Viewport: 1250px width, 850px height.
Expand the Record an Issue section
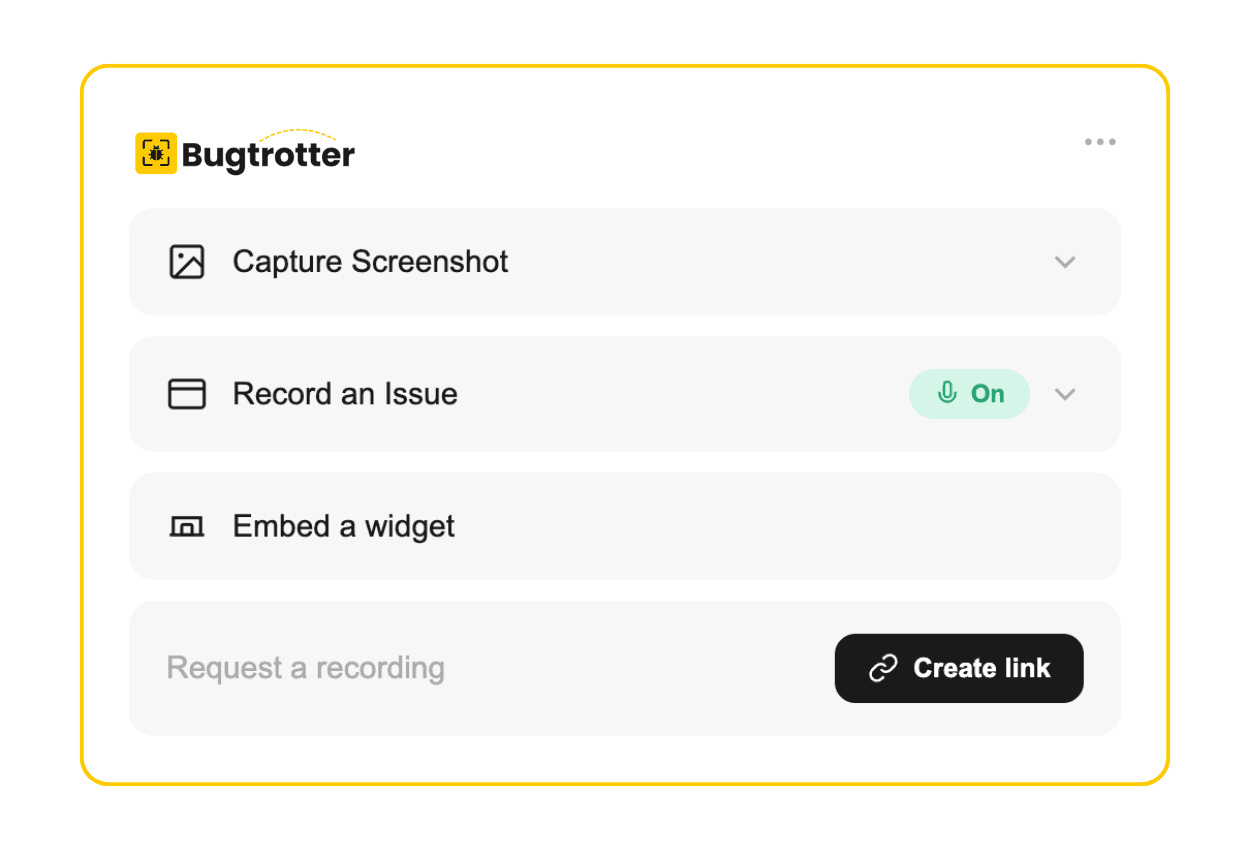[x=1064, y=394]
